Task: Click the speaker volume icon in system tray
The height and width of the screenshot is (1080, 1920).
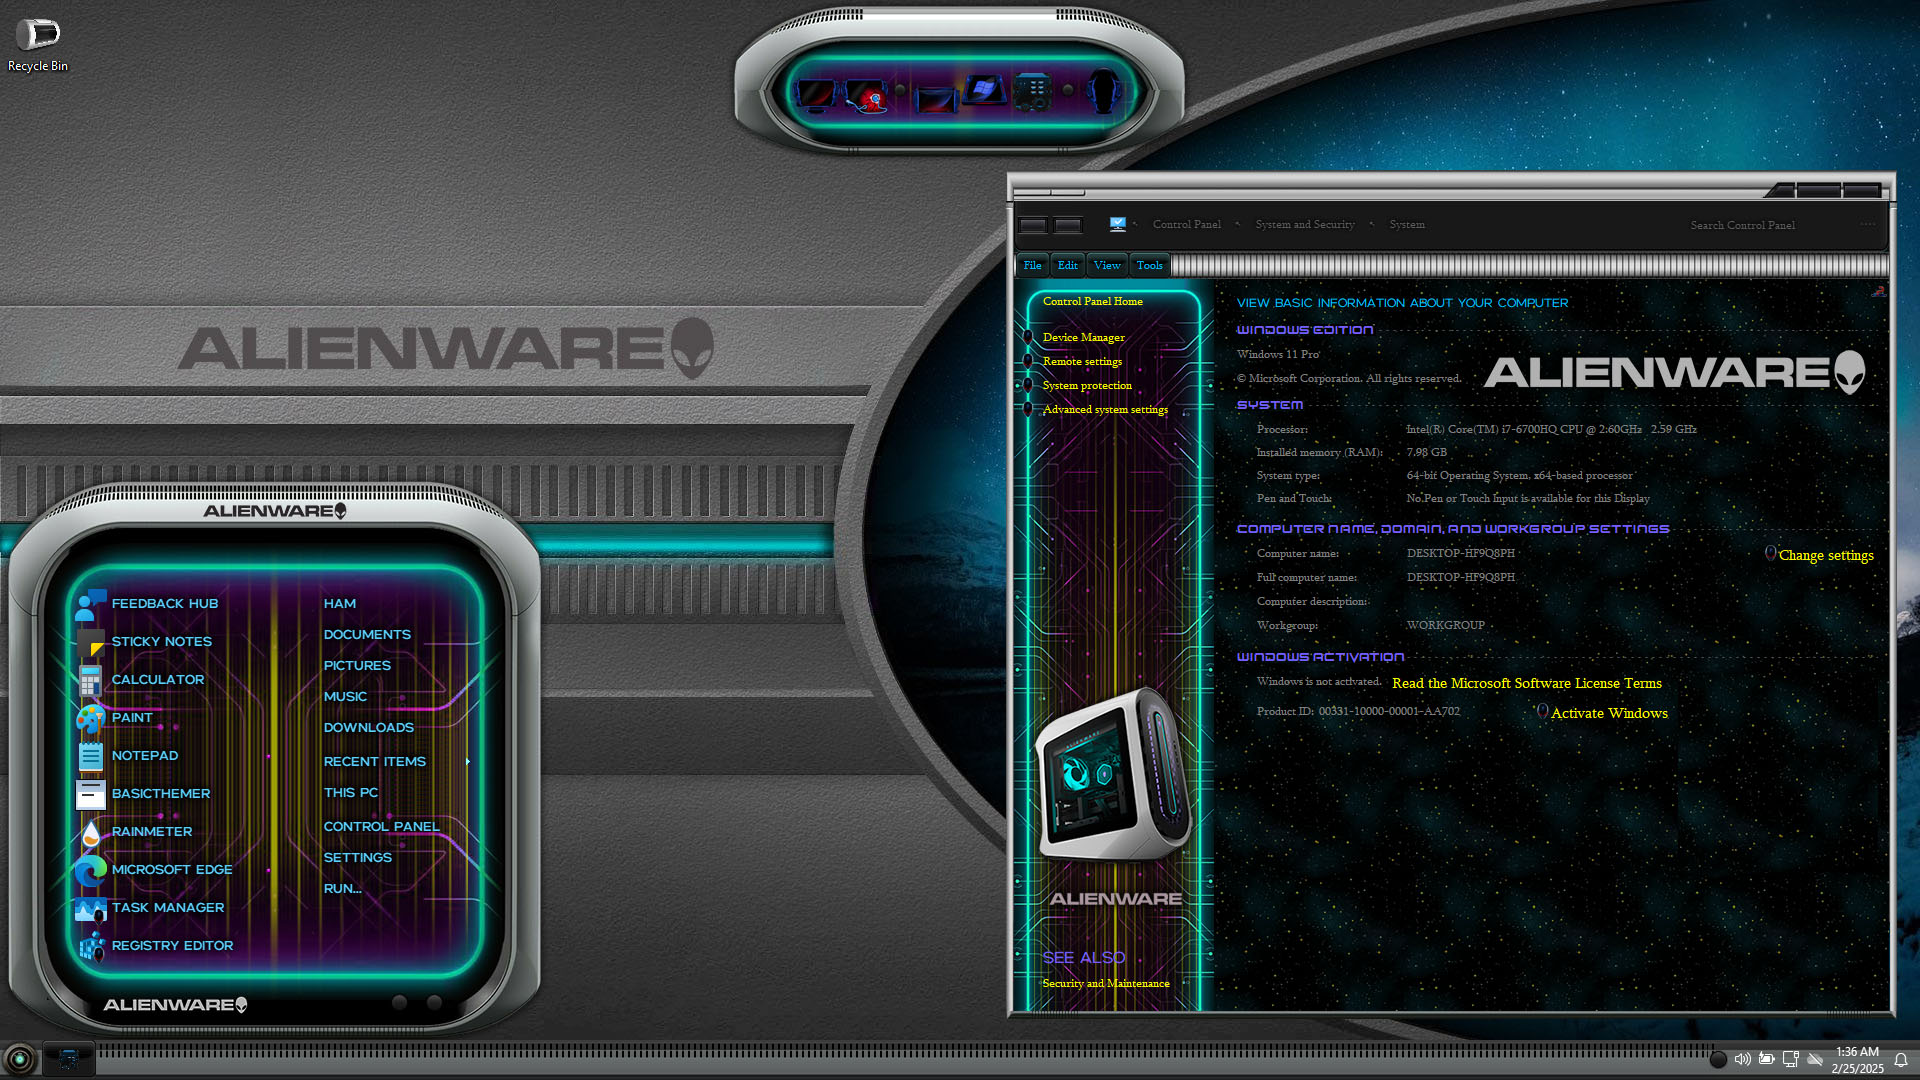Action: click(x=1742, y=1059)
